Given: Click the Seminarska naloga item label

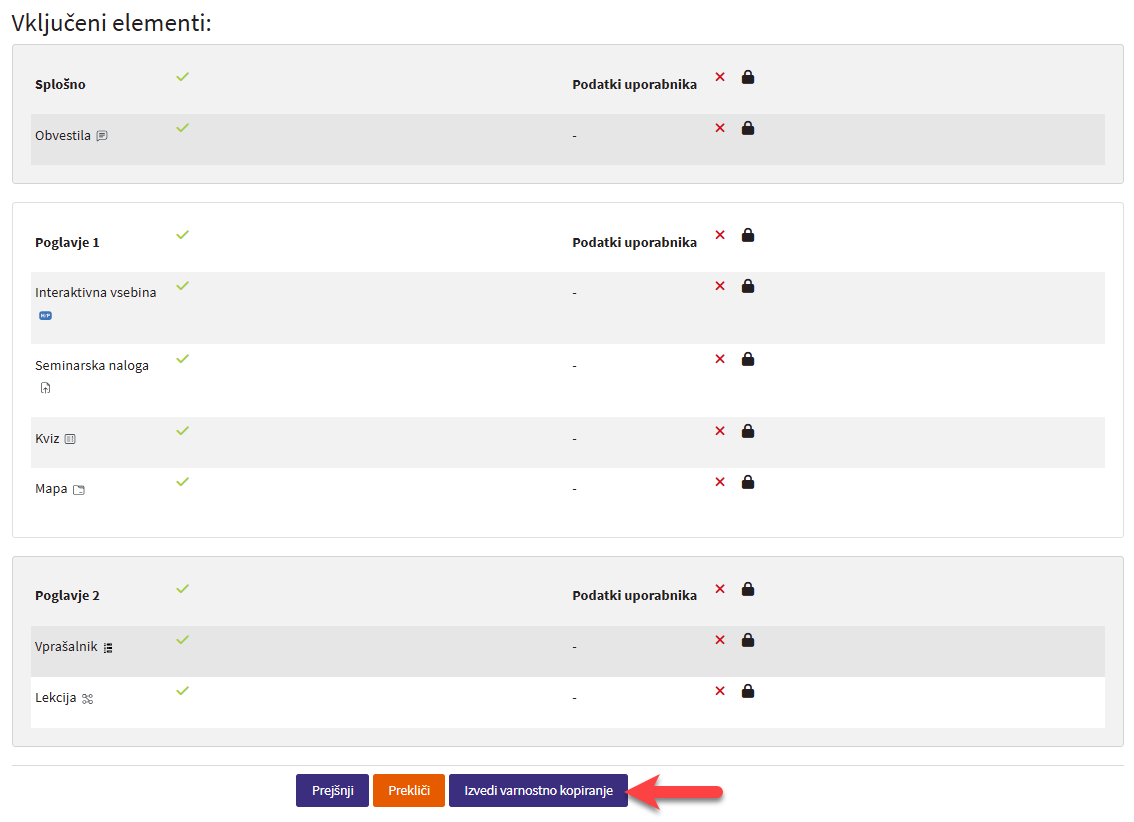Looking at the screenshot, I should (92, 366).
